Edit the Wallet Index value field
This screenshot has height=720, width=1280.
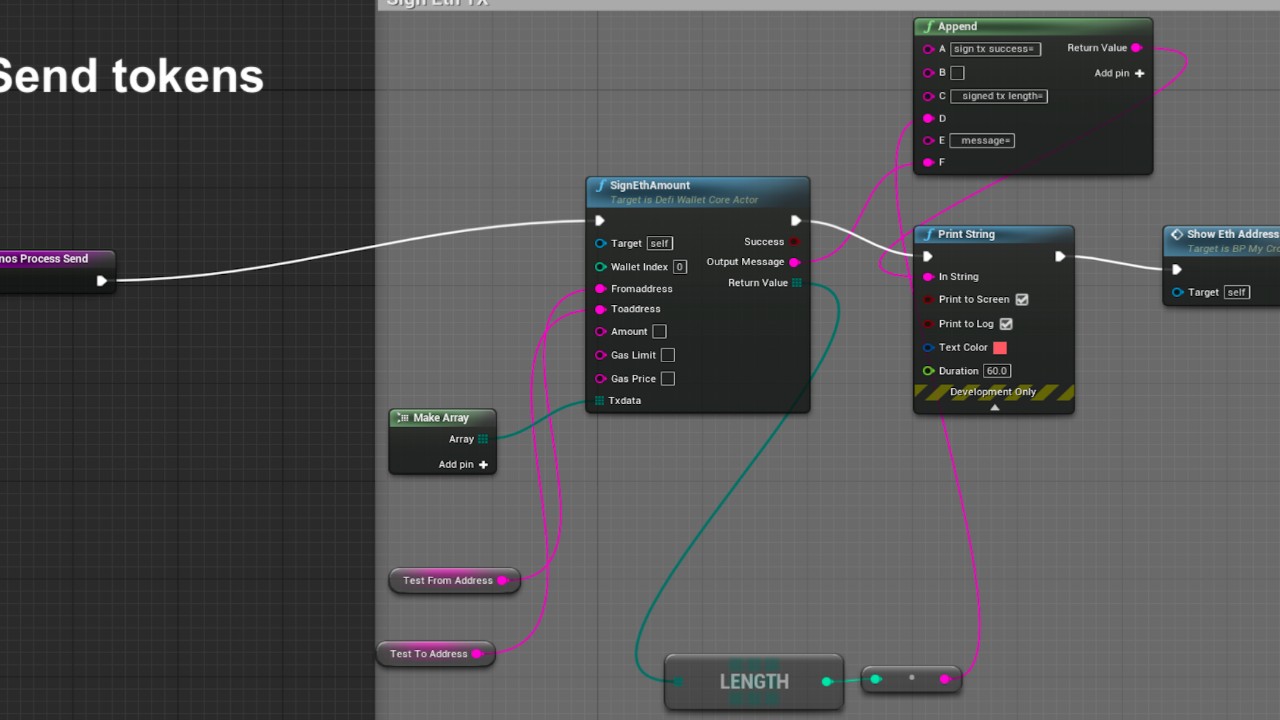[680, 267]
